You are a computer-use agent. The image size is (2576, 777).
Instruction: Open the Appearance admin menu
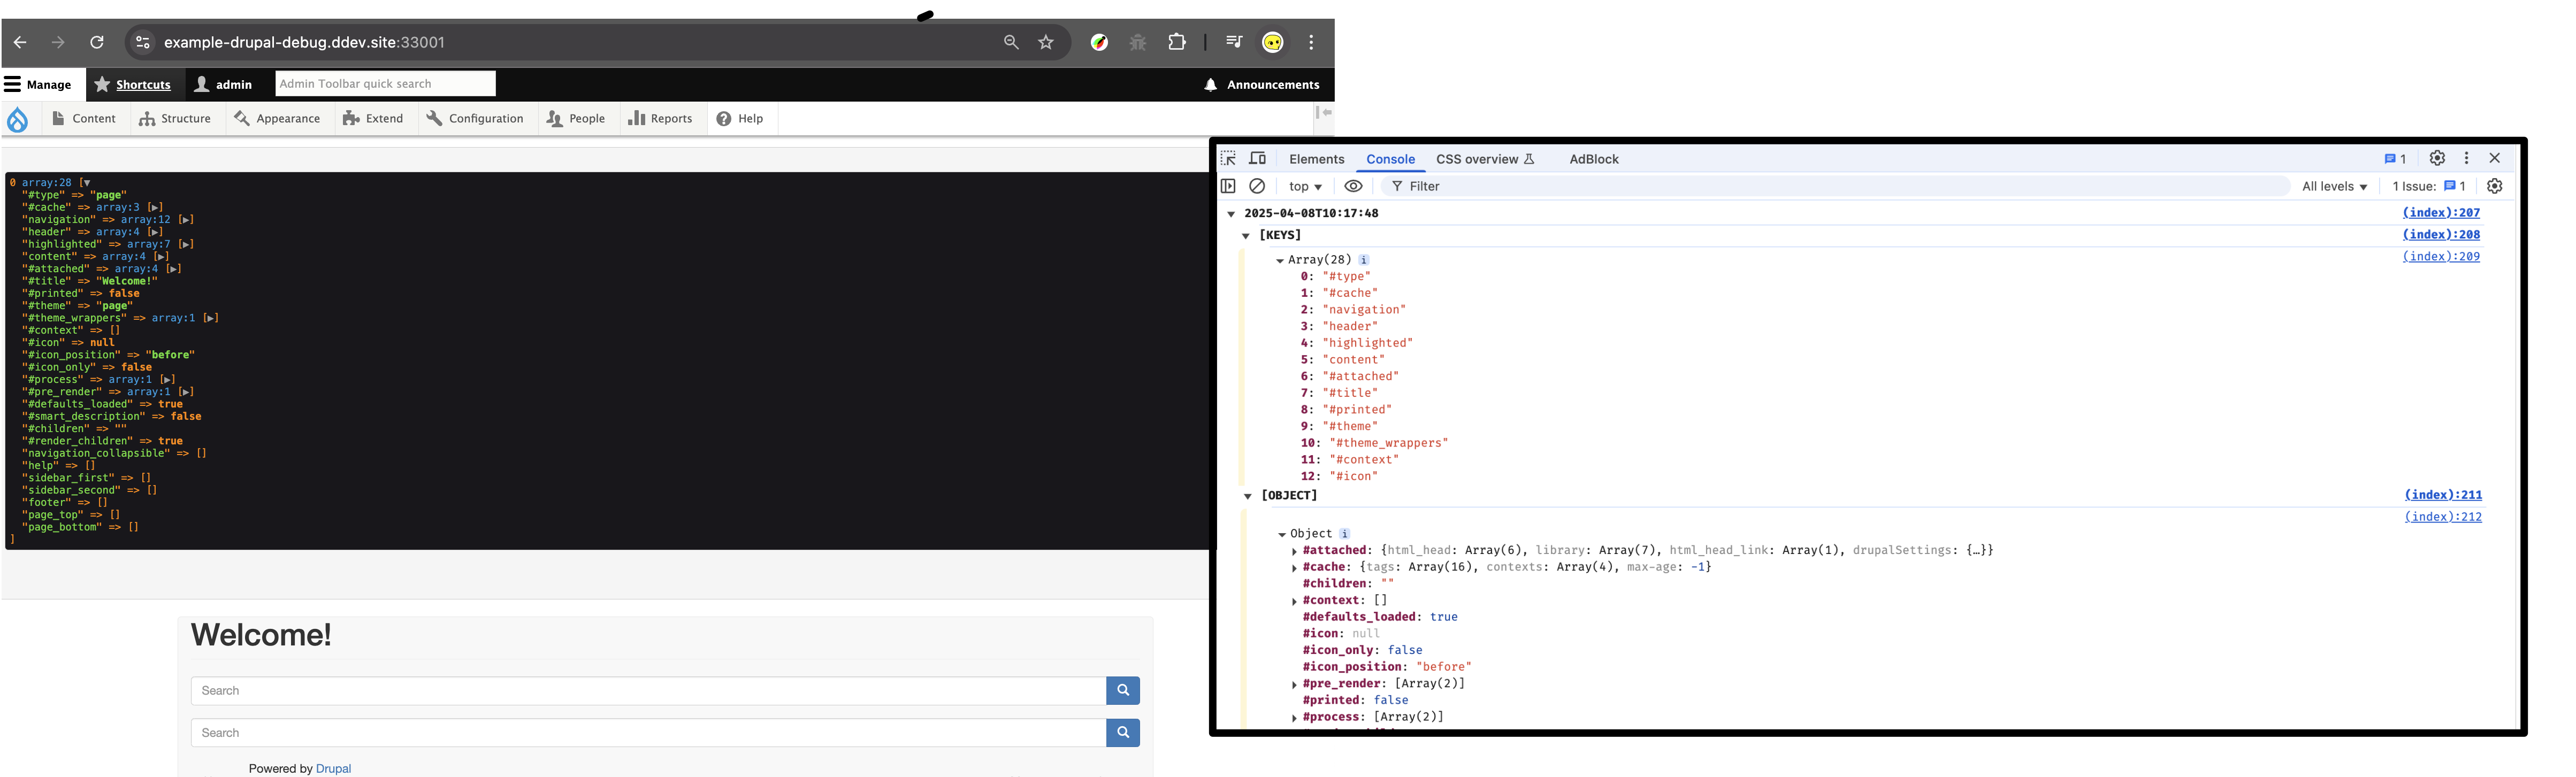click(x=277, y=119)
